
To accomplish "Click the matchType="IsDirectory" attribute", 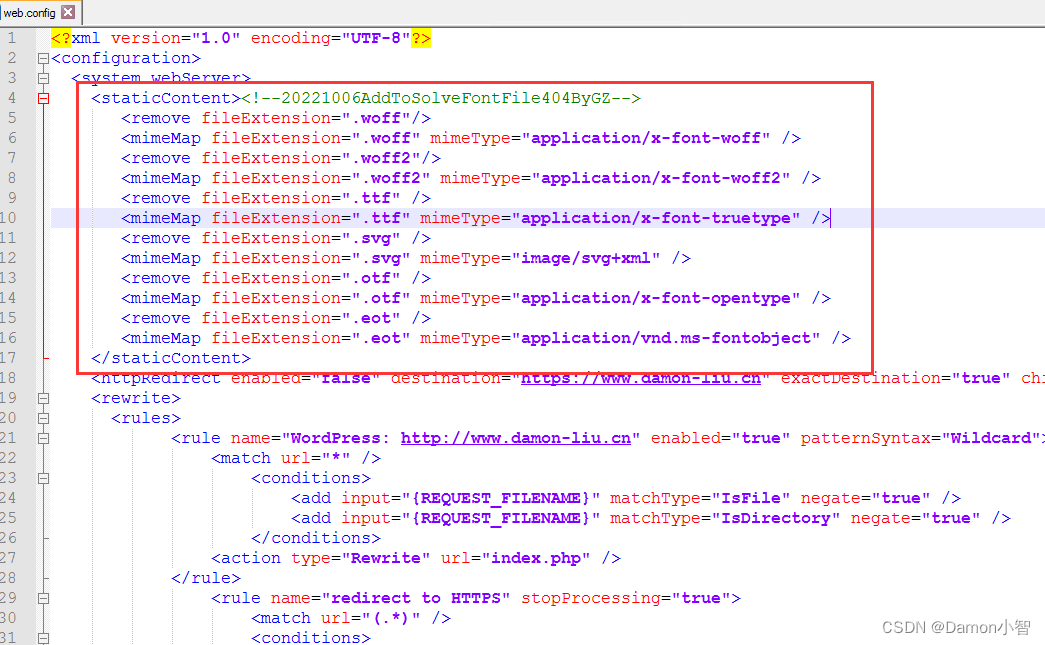I will coord(725,518).
